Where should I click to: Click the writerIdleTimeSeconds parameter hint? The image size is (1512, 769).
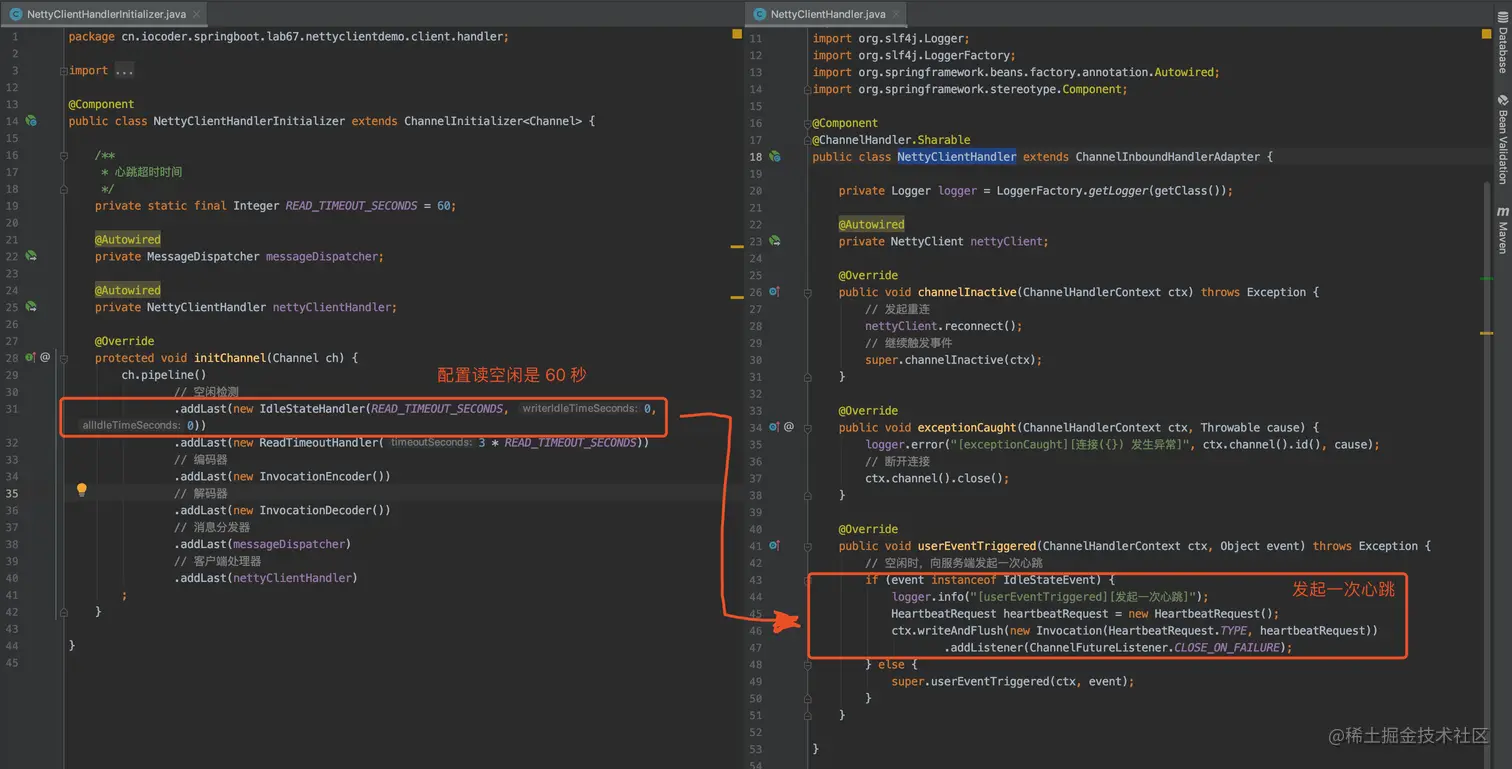[579, 408]
